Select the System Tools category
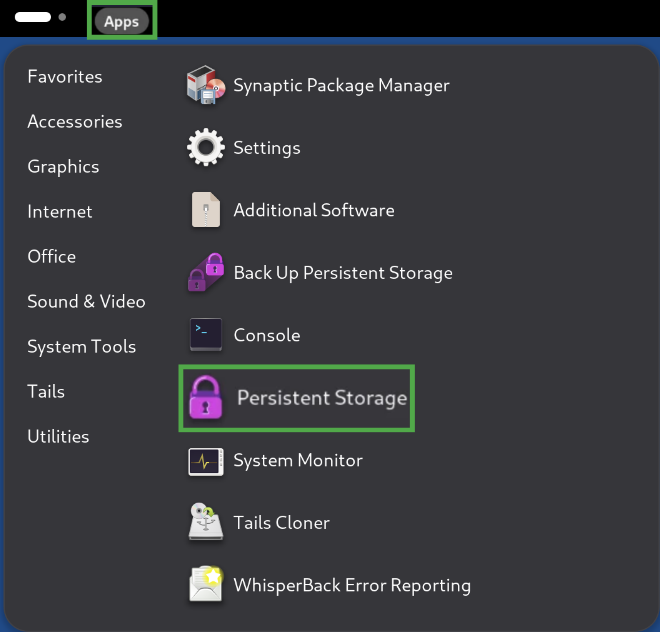The height and width of the screenshot is (632, 660). pos(82,347)
